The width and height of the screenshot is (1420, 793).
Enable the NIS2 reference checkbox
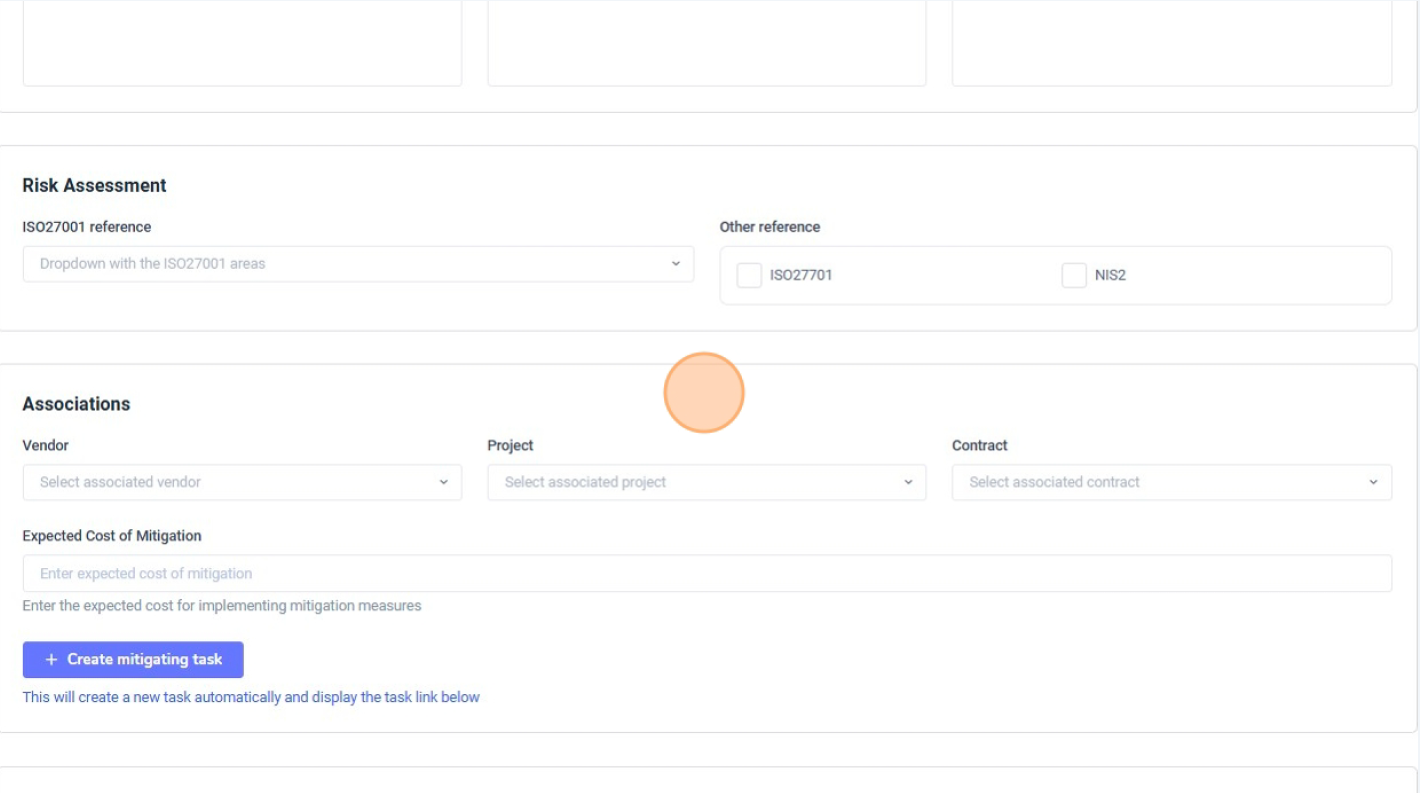pos(1074,275)
